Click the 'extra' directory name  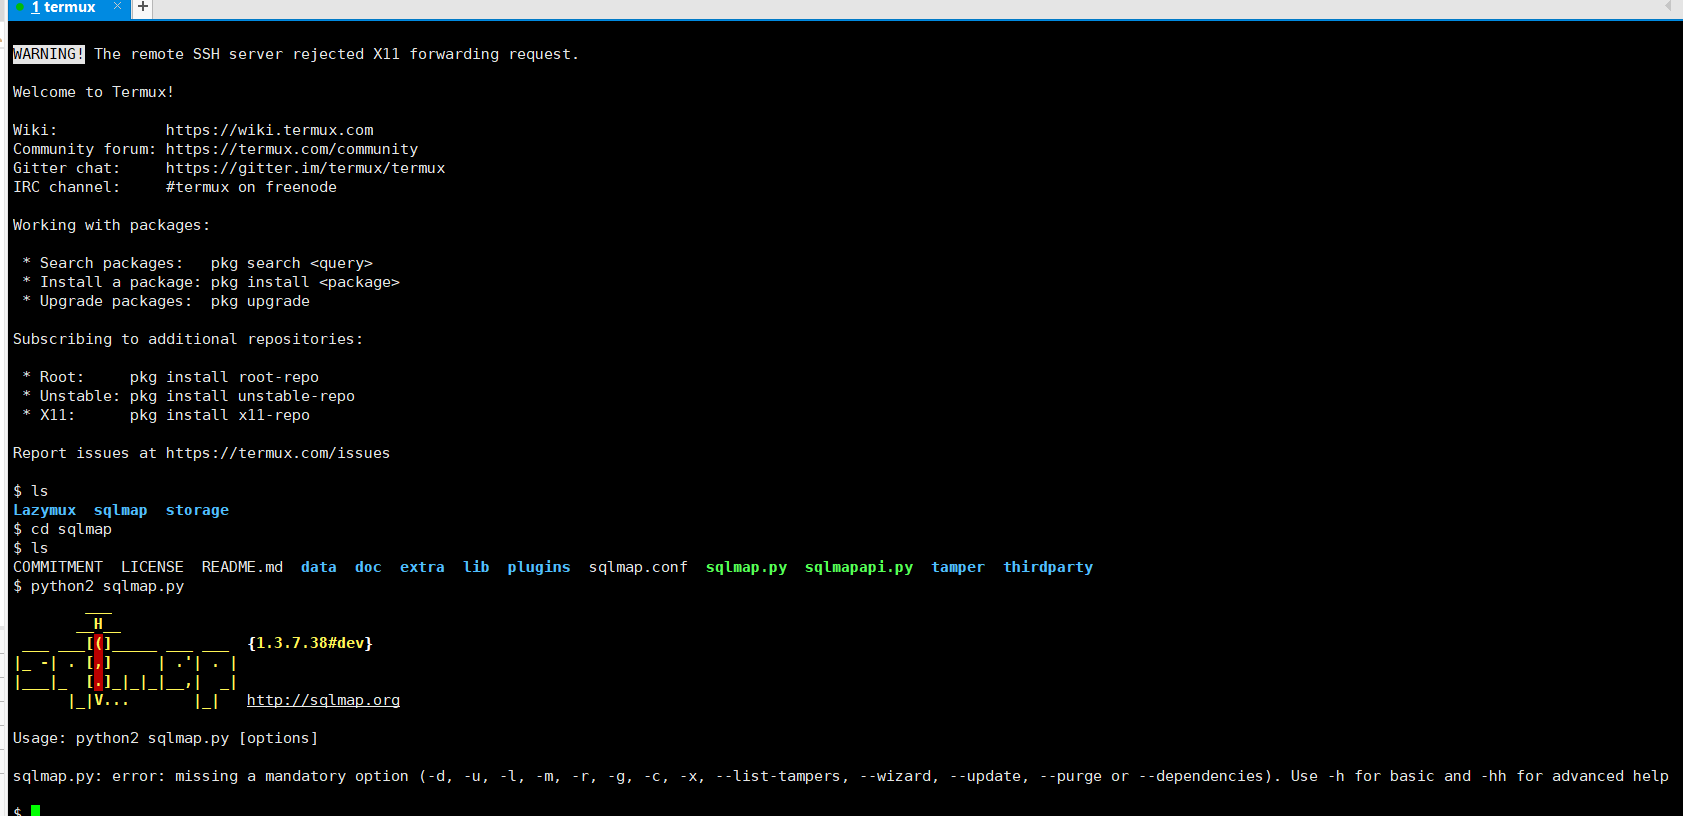click(x=422, y=567)
